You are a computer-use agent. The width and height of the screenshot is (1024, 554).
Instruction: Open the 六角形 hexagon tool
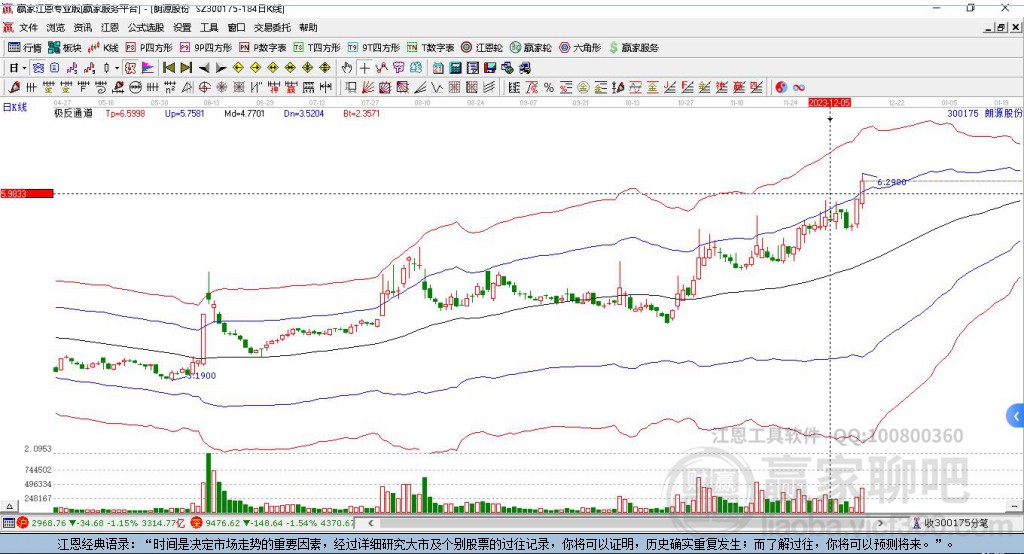tap(580, 48)
